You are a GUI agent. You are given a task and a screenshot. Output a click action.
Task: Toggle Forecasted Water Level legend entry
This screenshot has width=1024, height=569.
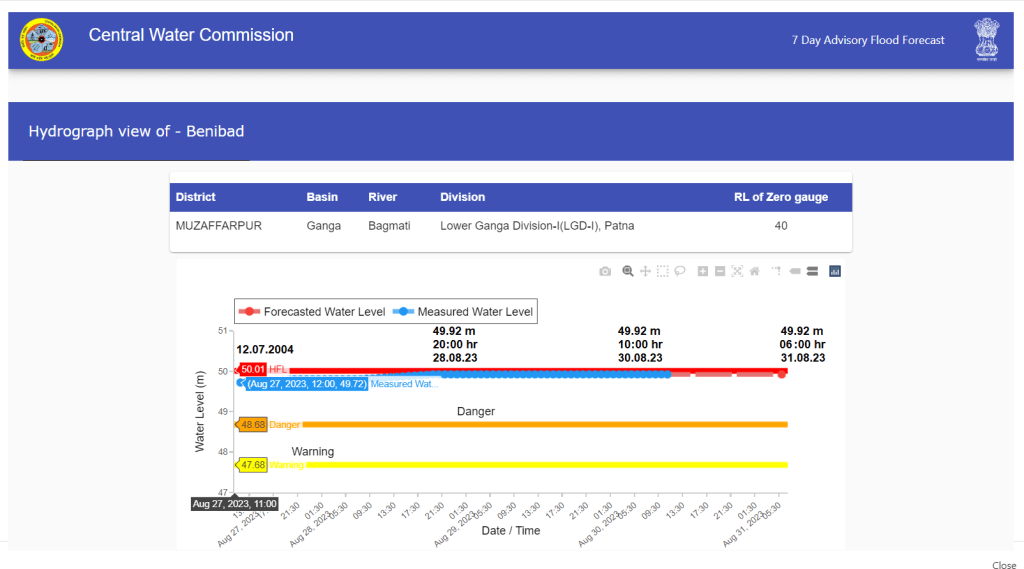pyautogui.click(x=313, y=312)
